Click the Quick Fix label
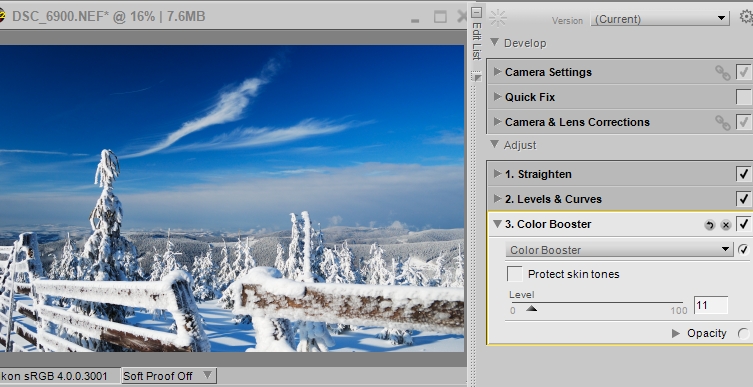This screenshot has width=753, height=387. 530,97
